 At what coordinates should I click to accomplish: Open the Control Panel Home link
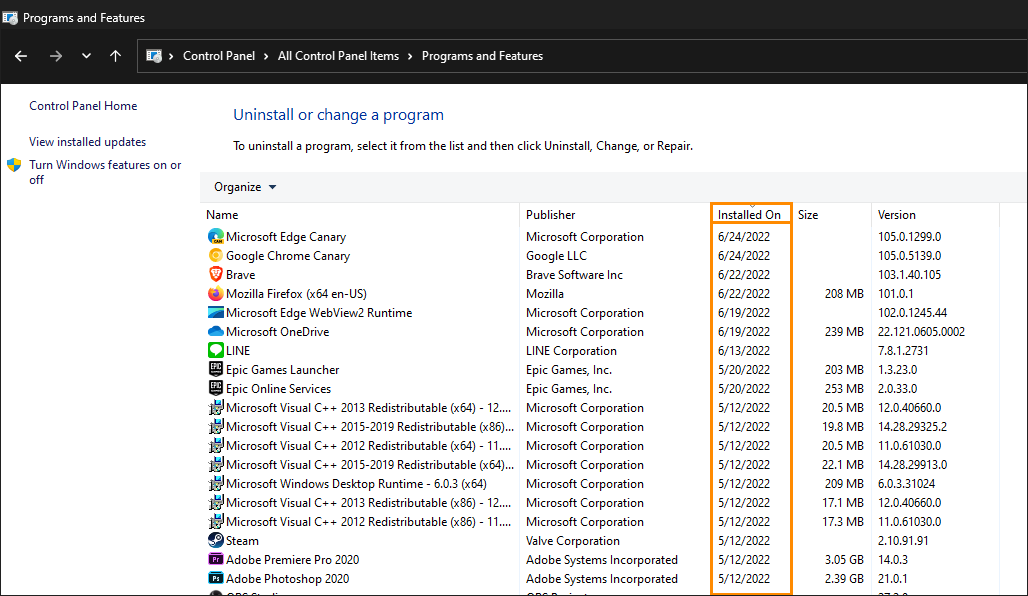coord(83,106)
